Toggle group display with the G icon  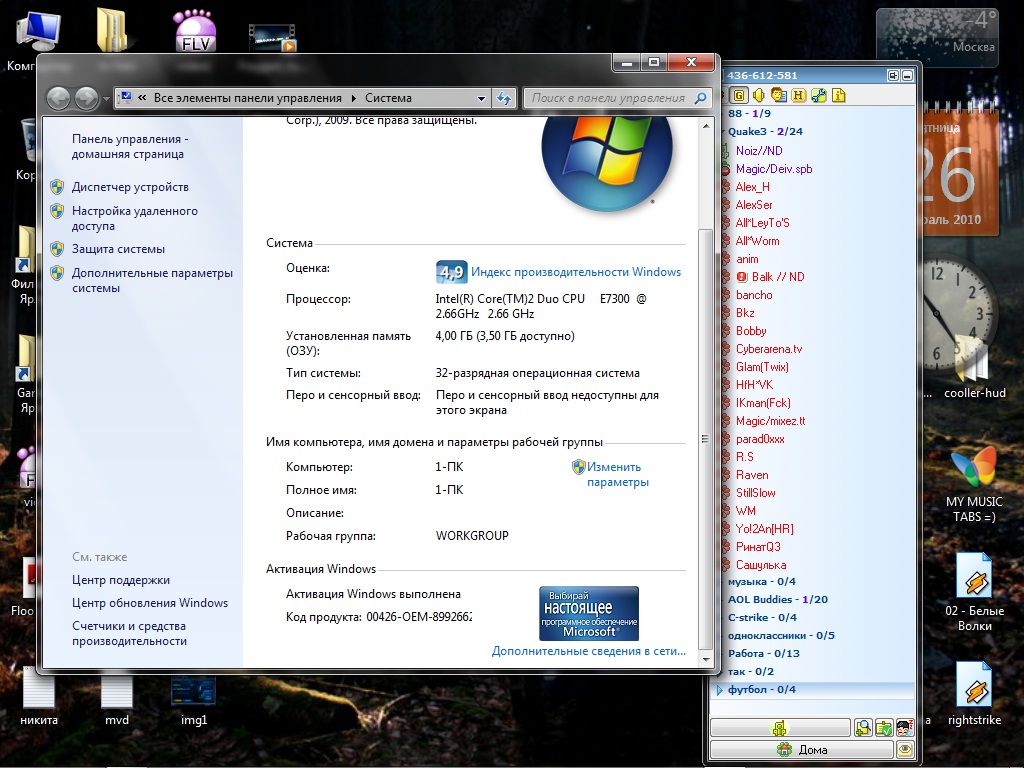(739, 96)
